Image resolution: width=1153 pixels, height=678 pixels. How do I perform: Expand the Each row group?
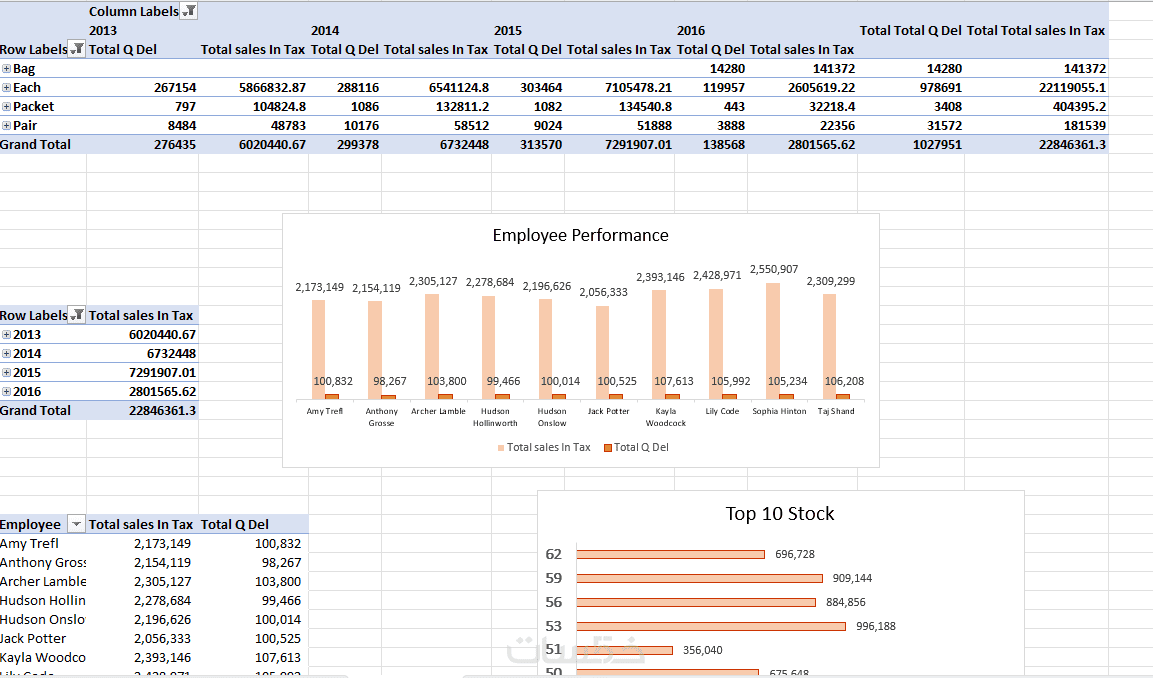7,88
